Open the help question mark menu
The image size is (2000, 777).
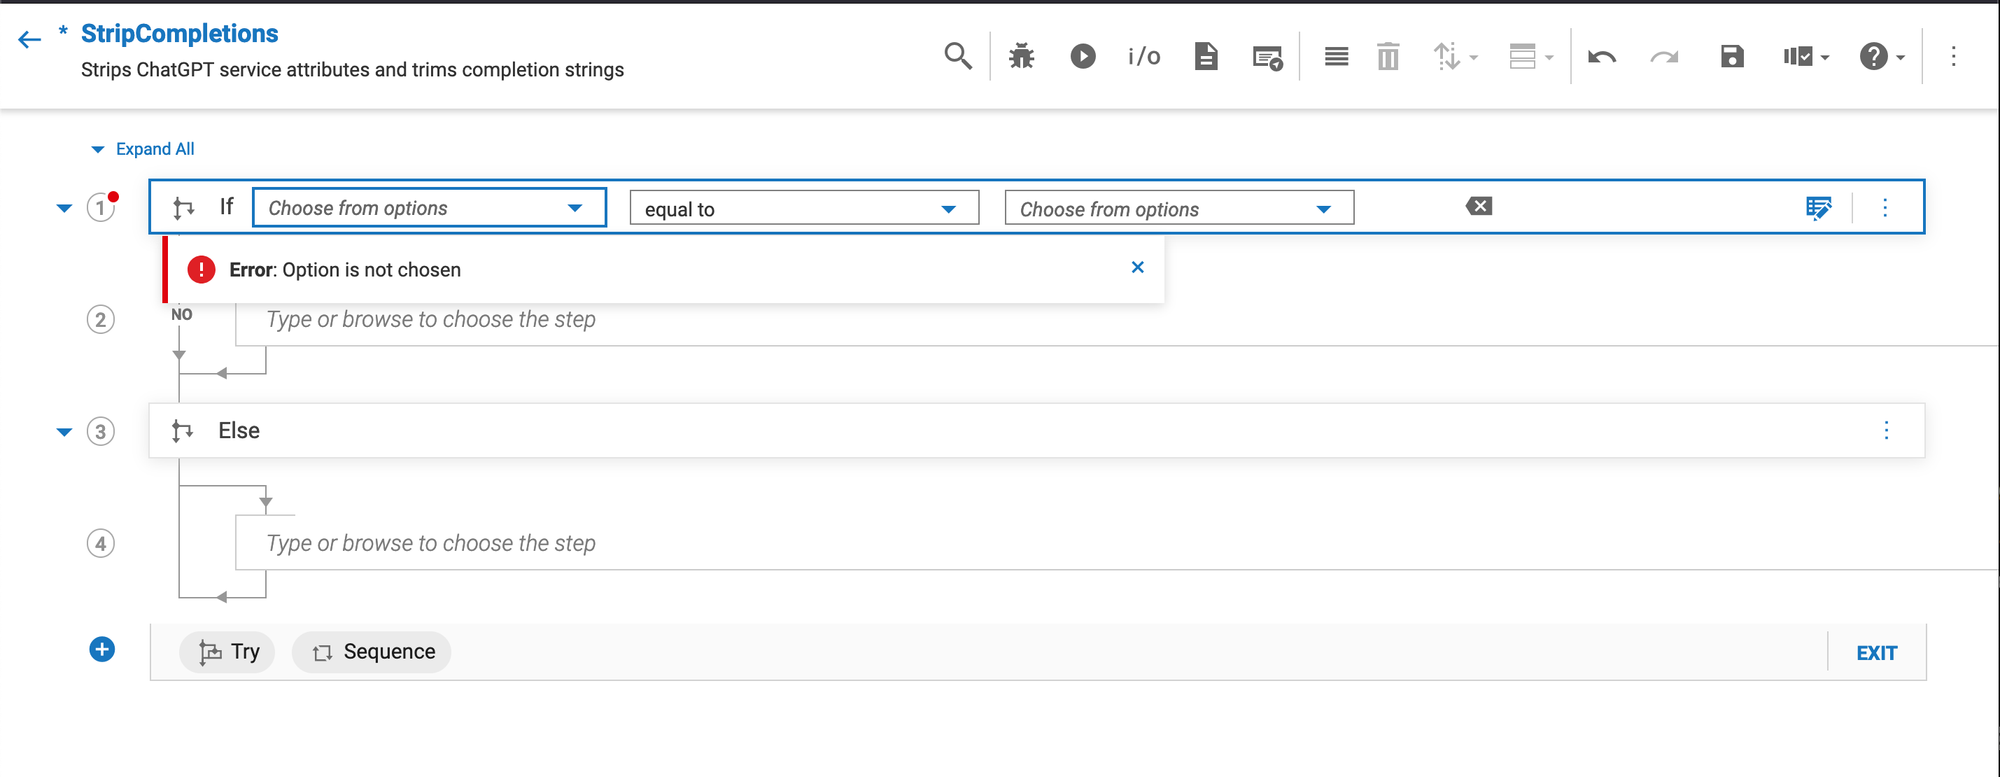pyautogui.click(x=1874, y=56)
